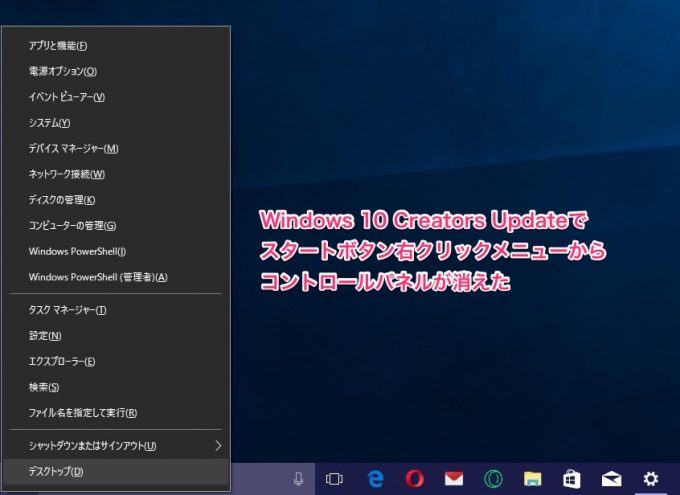Launch Windows PowerShell (管理者)
This screenshot has height=495, width=680.
click(116, 277)
